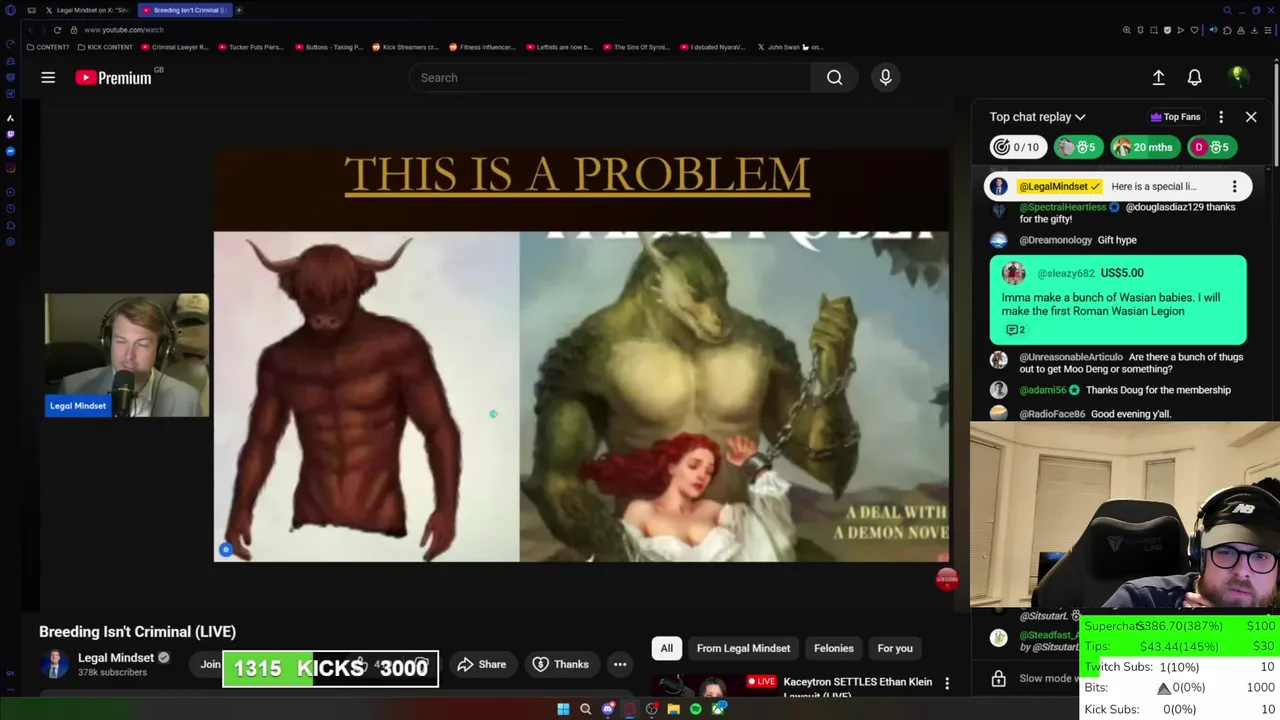Start voice search with microphone icon

click(885, 77)
